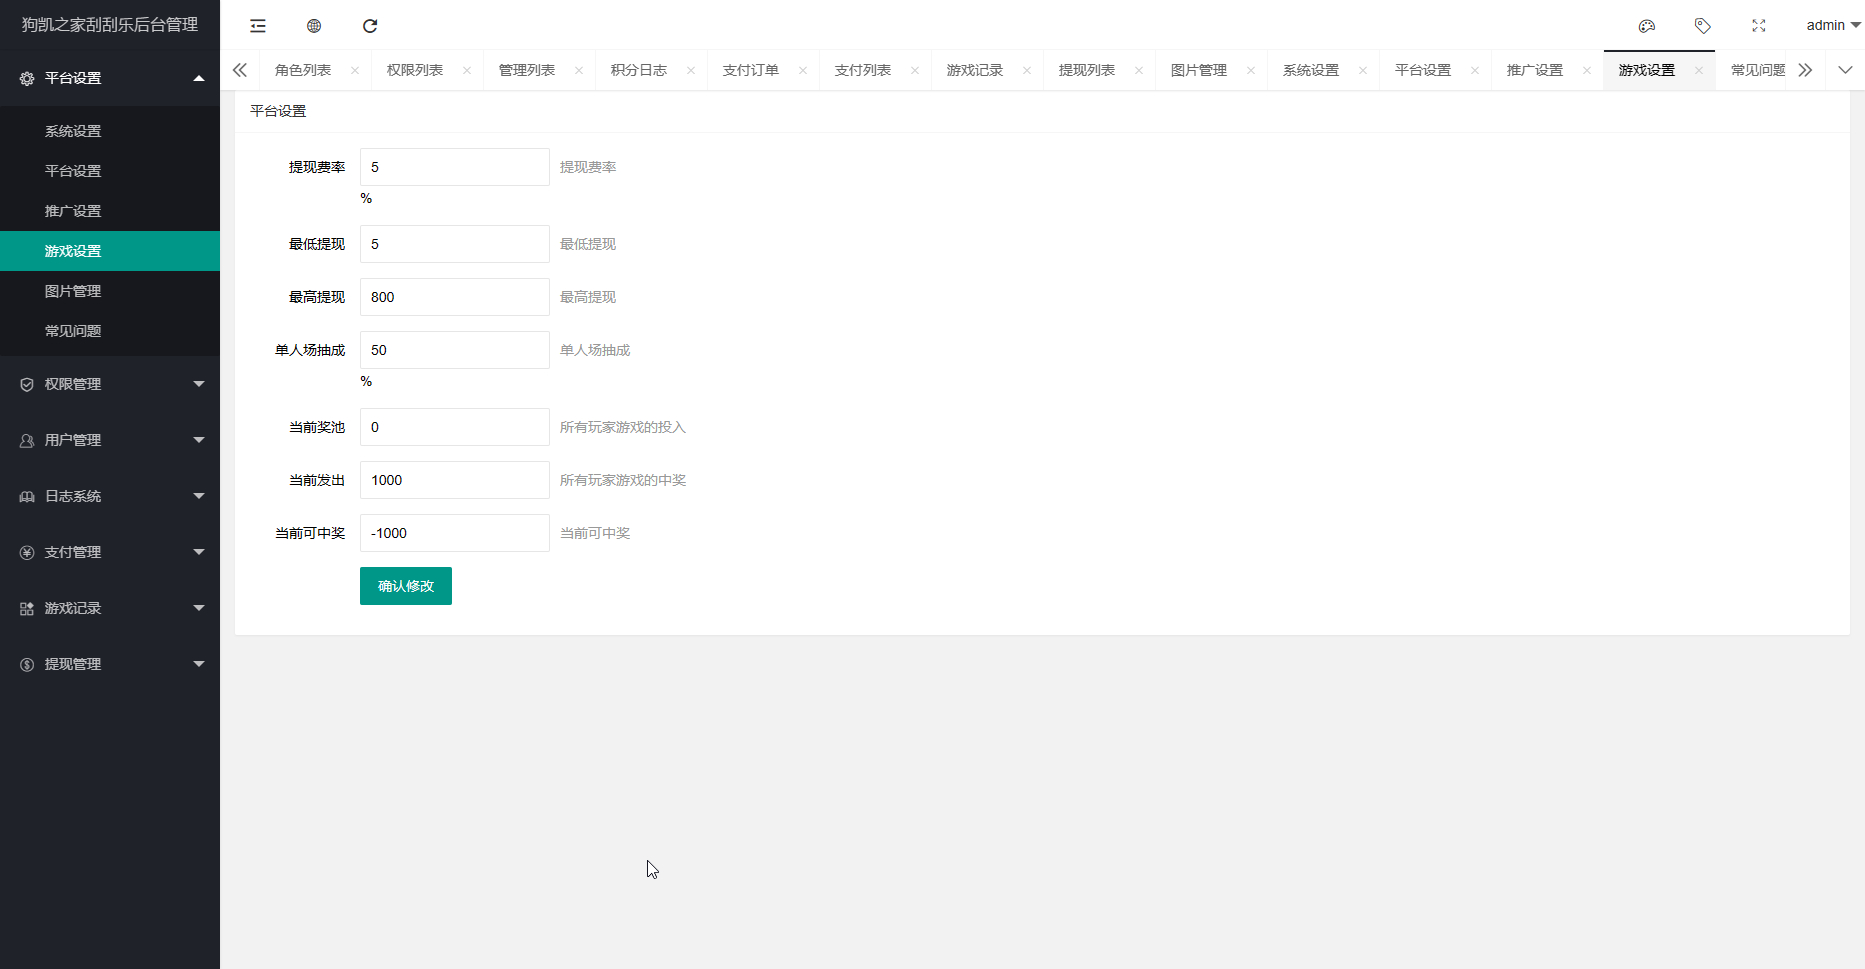Close the 支付订单 tab

tap(803, 70)
